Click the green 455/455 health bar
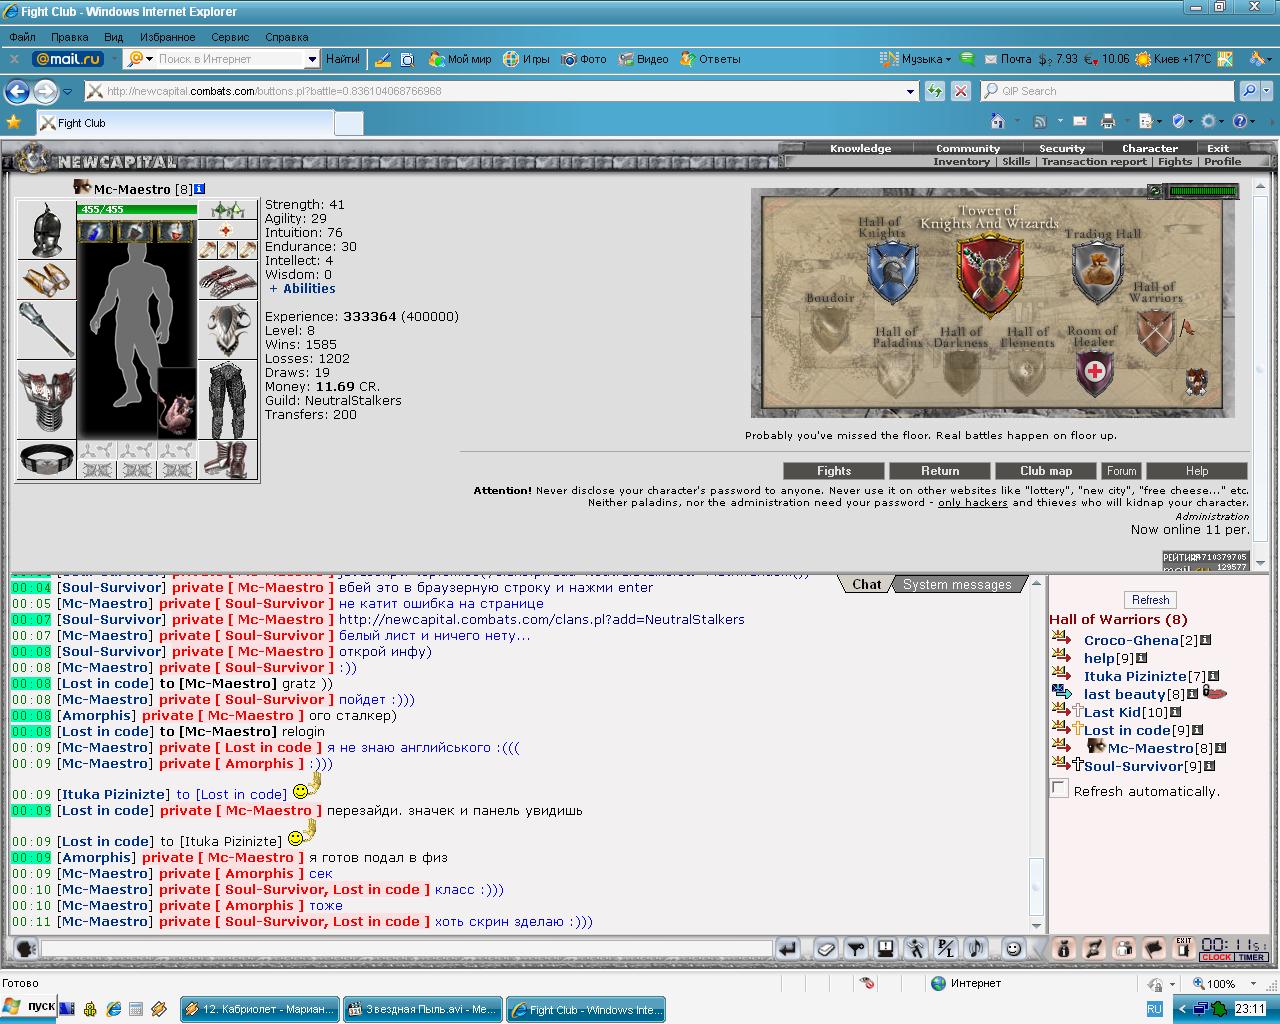This screenshot has height=1024, width=1280. 137,209
